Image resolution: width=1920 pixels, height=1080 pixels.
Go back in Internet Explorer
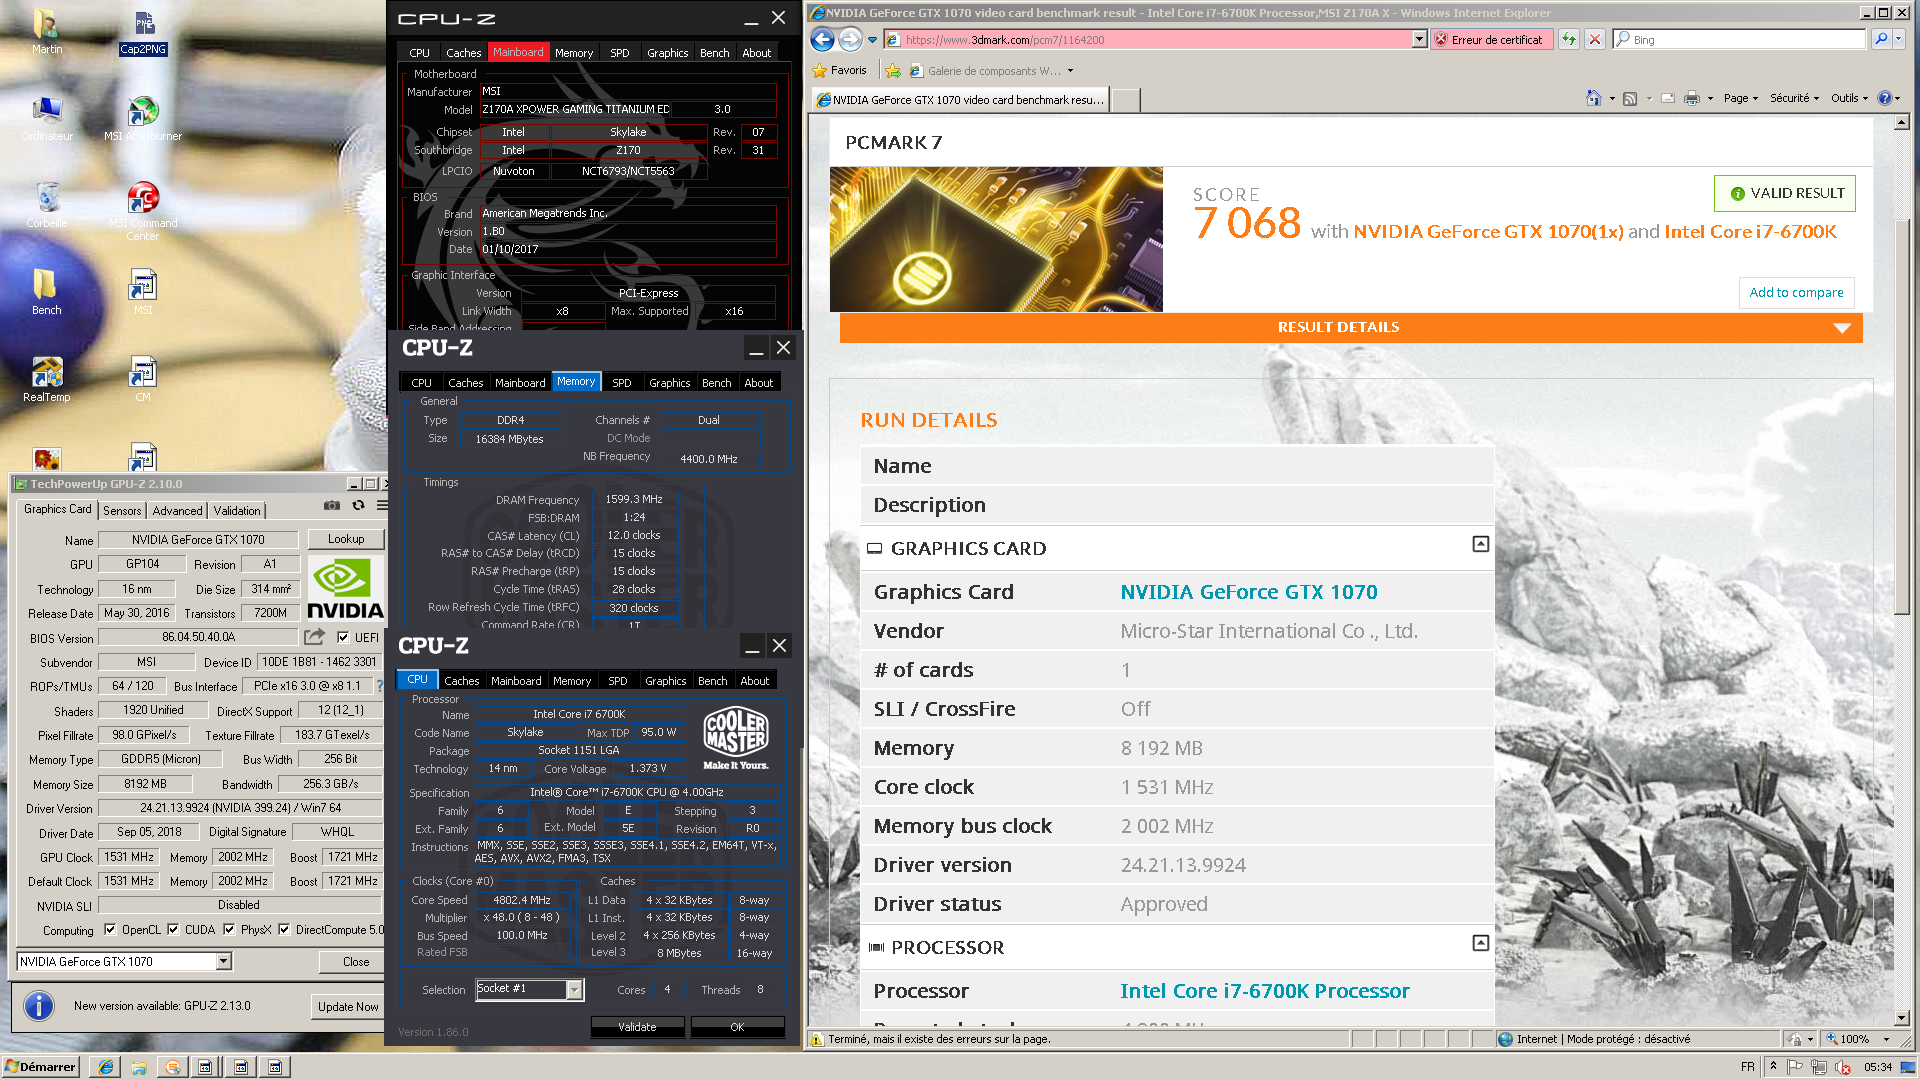coord(822,40)
